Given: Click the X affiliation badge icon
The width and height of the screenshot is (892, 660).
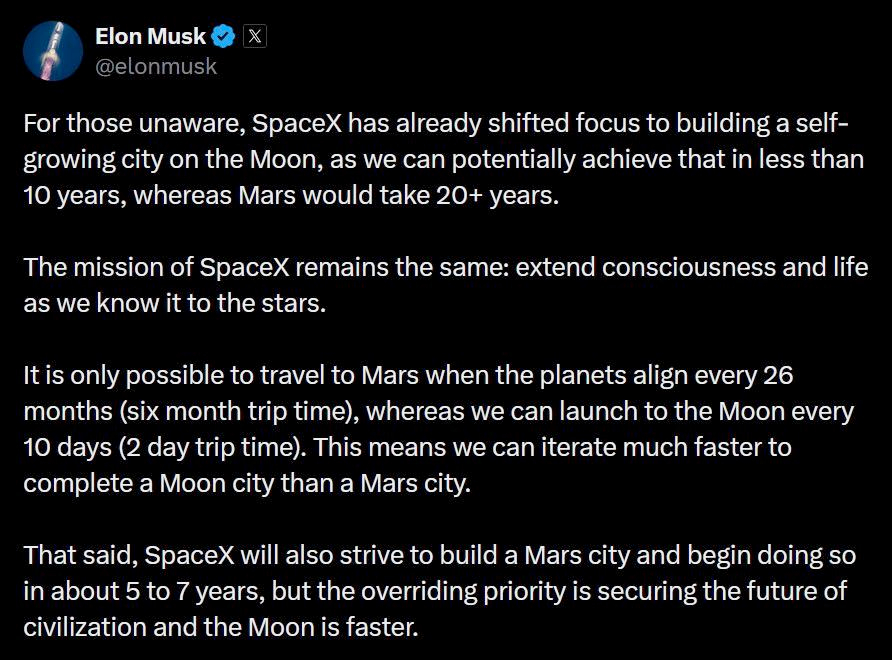Looking at the screenshot, I should click(255, 37).
